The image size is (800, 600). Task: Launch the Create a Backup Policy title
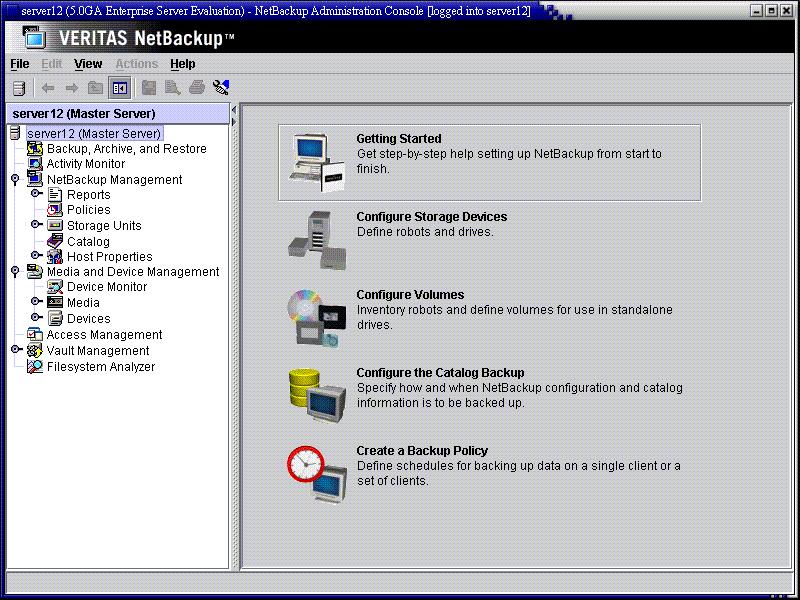tap(422, 451)
